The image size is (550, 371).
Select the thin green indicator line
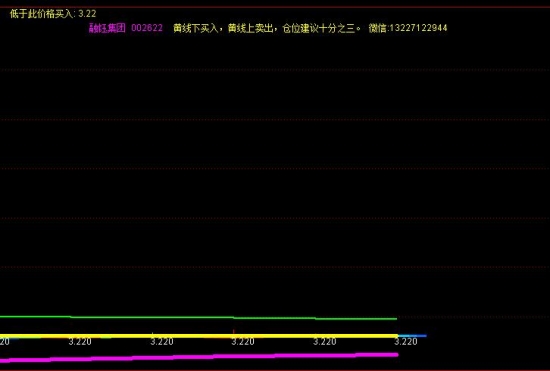[199, 318]
